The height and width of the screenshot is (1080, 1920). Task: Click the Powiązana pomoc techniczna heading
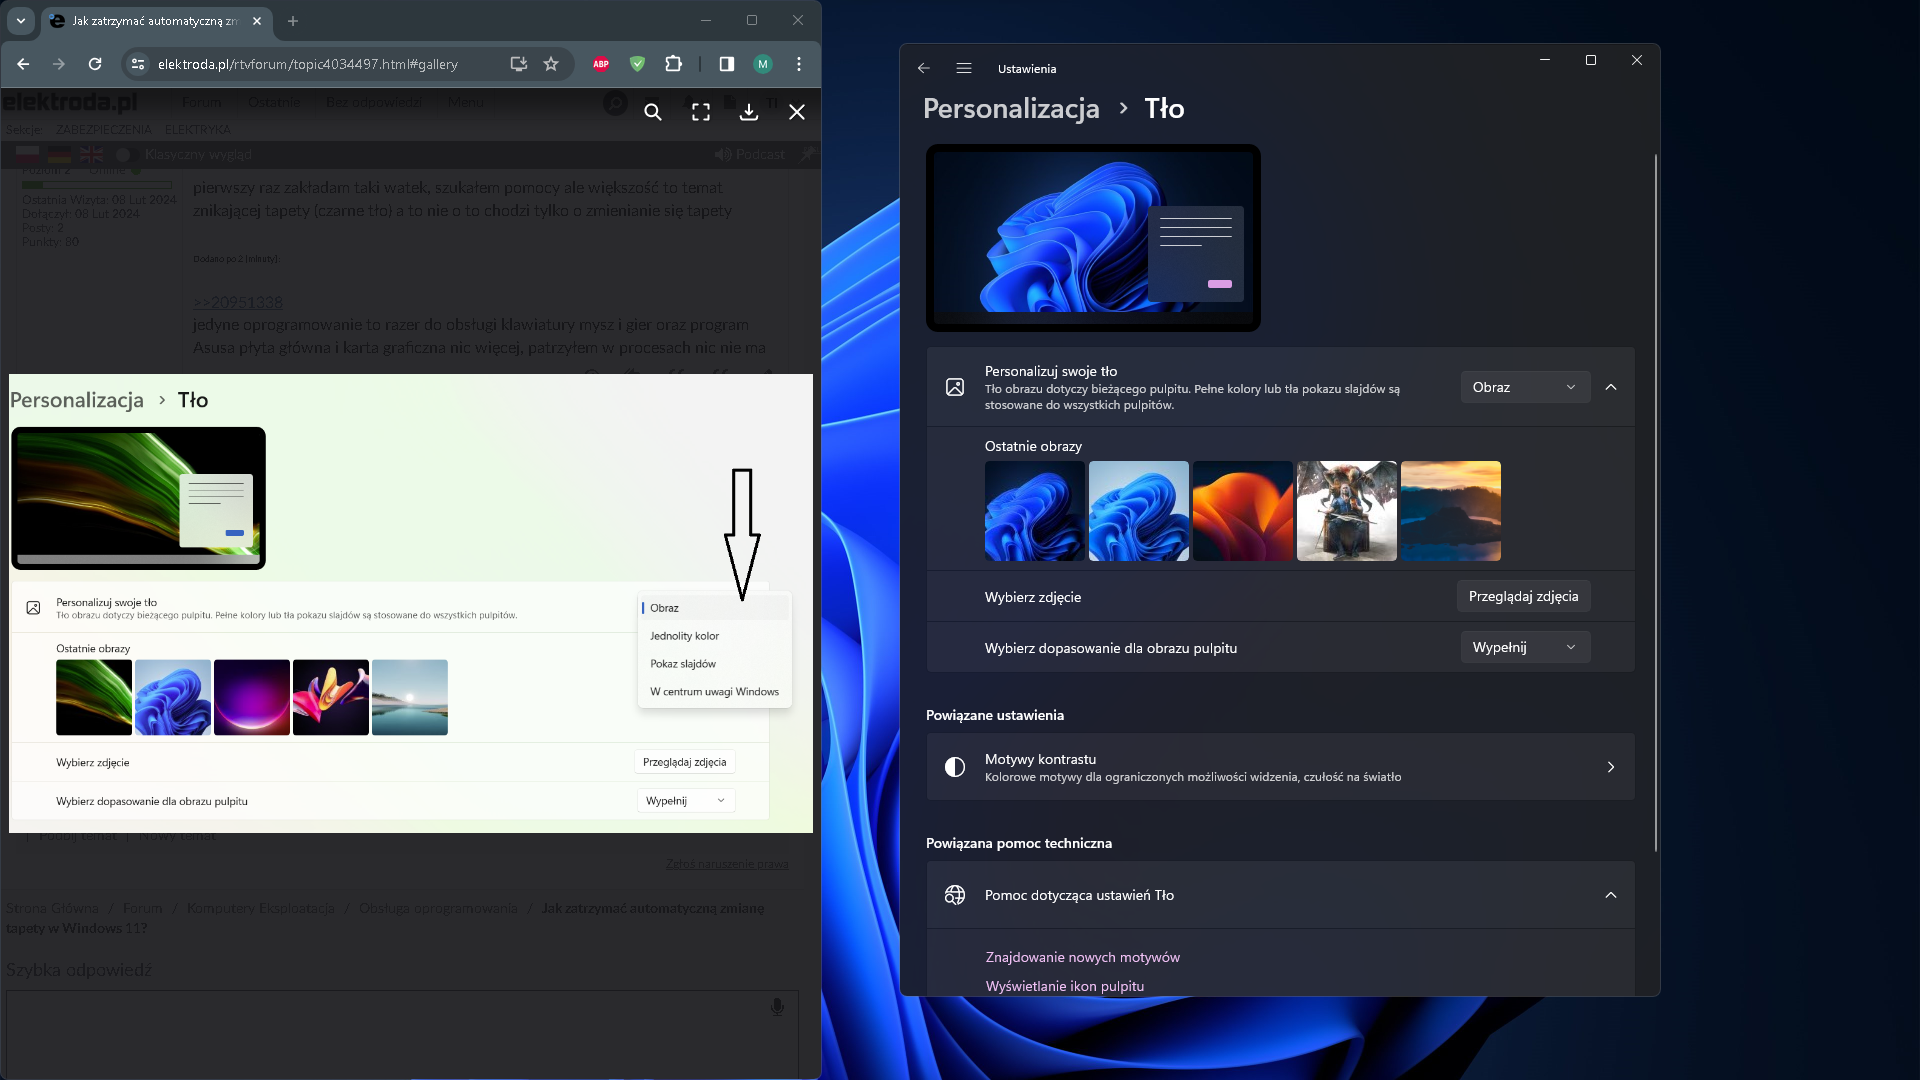pyautogui.click(x=1019, y=843)
